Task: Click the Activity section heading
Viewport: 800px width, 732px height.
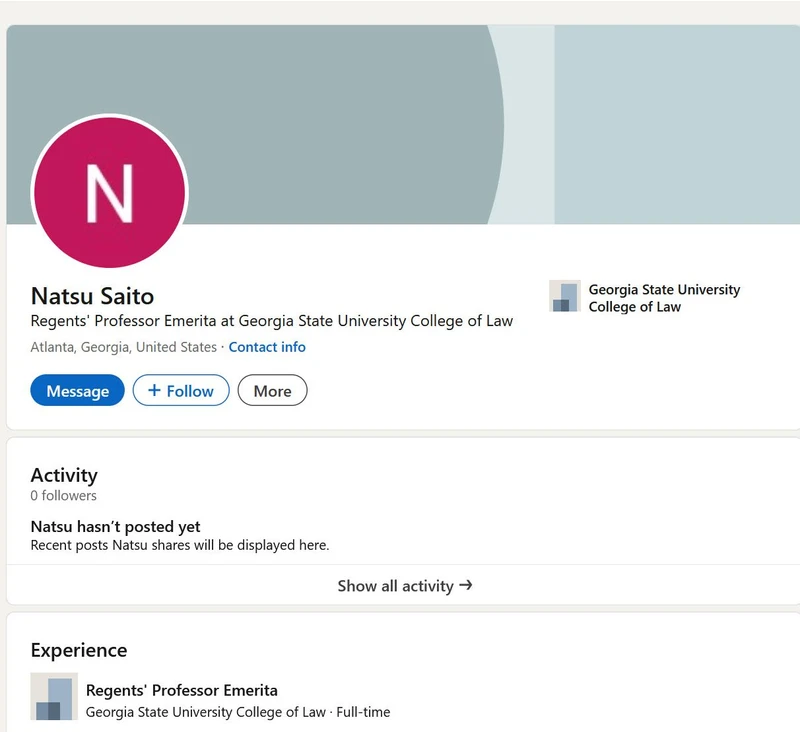Action: point(64,475)
